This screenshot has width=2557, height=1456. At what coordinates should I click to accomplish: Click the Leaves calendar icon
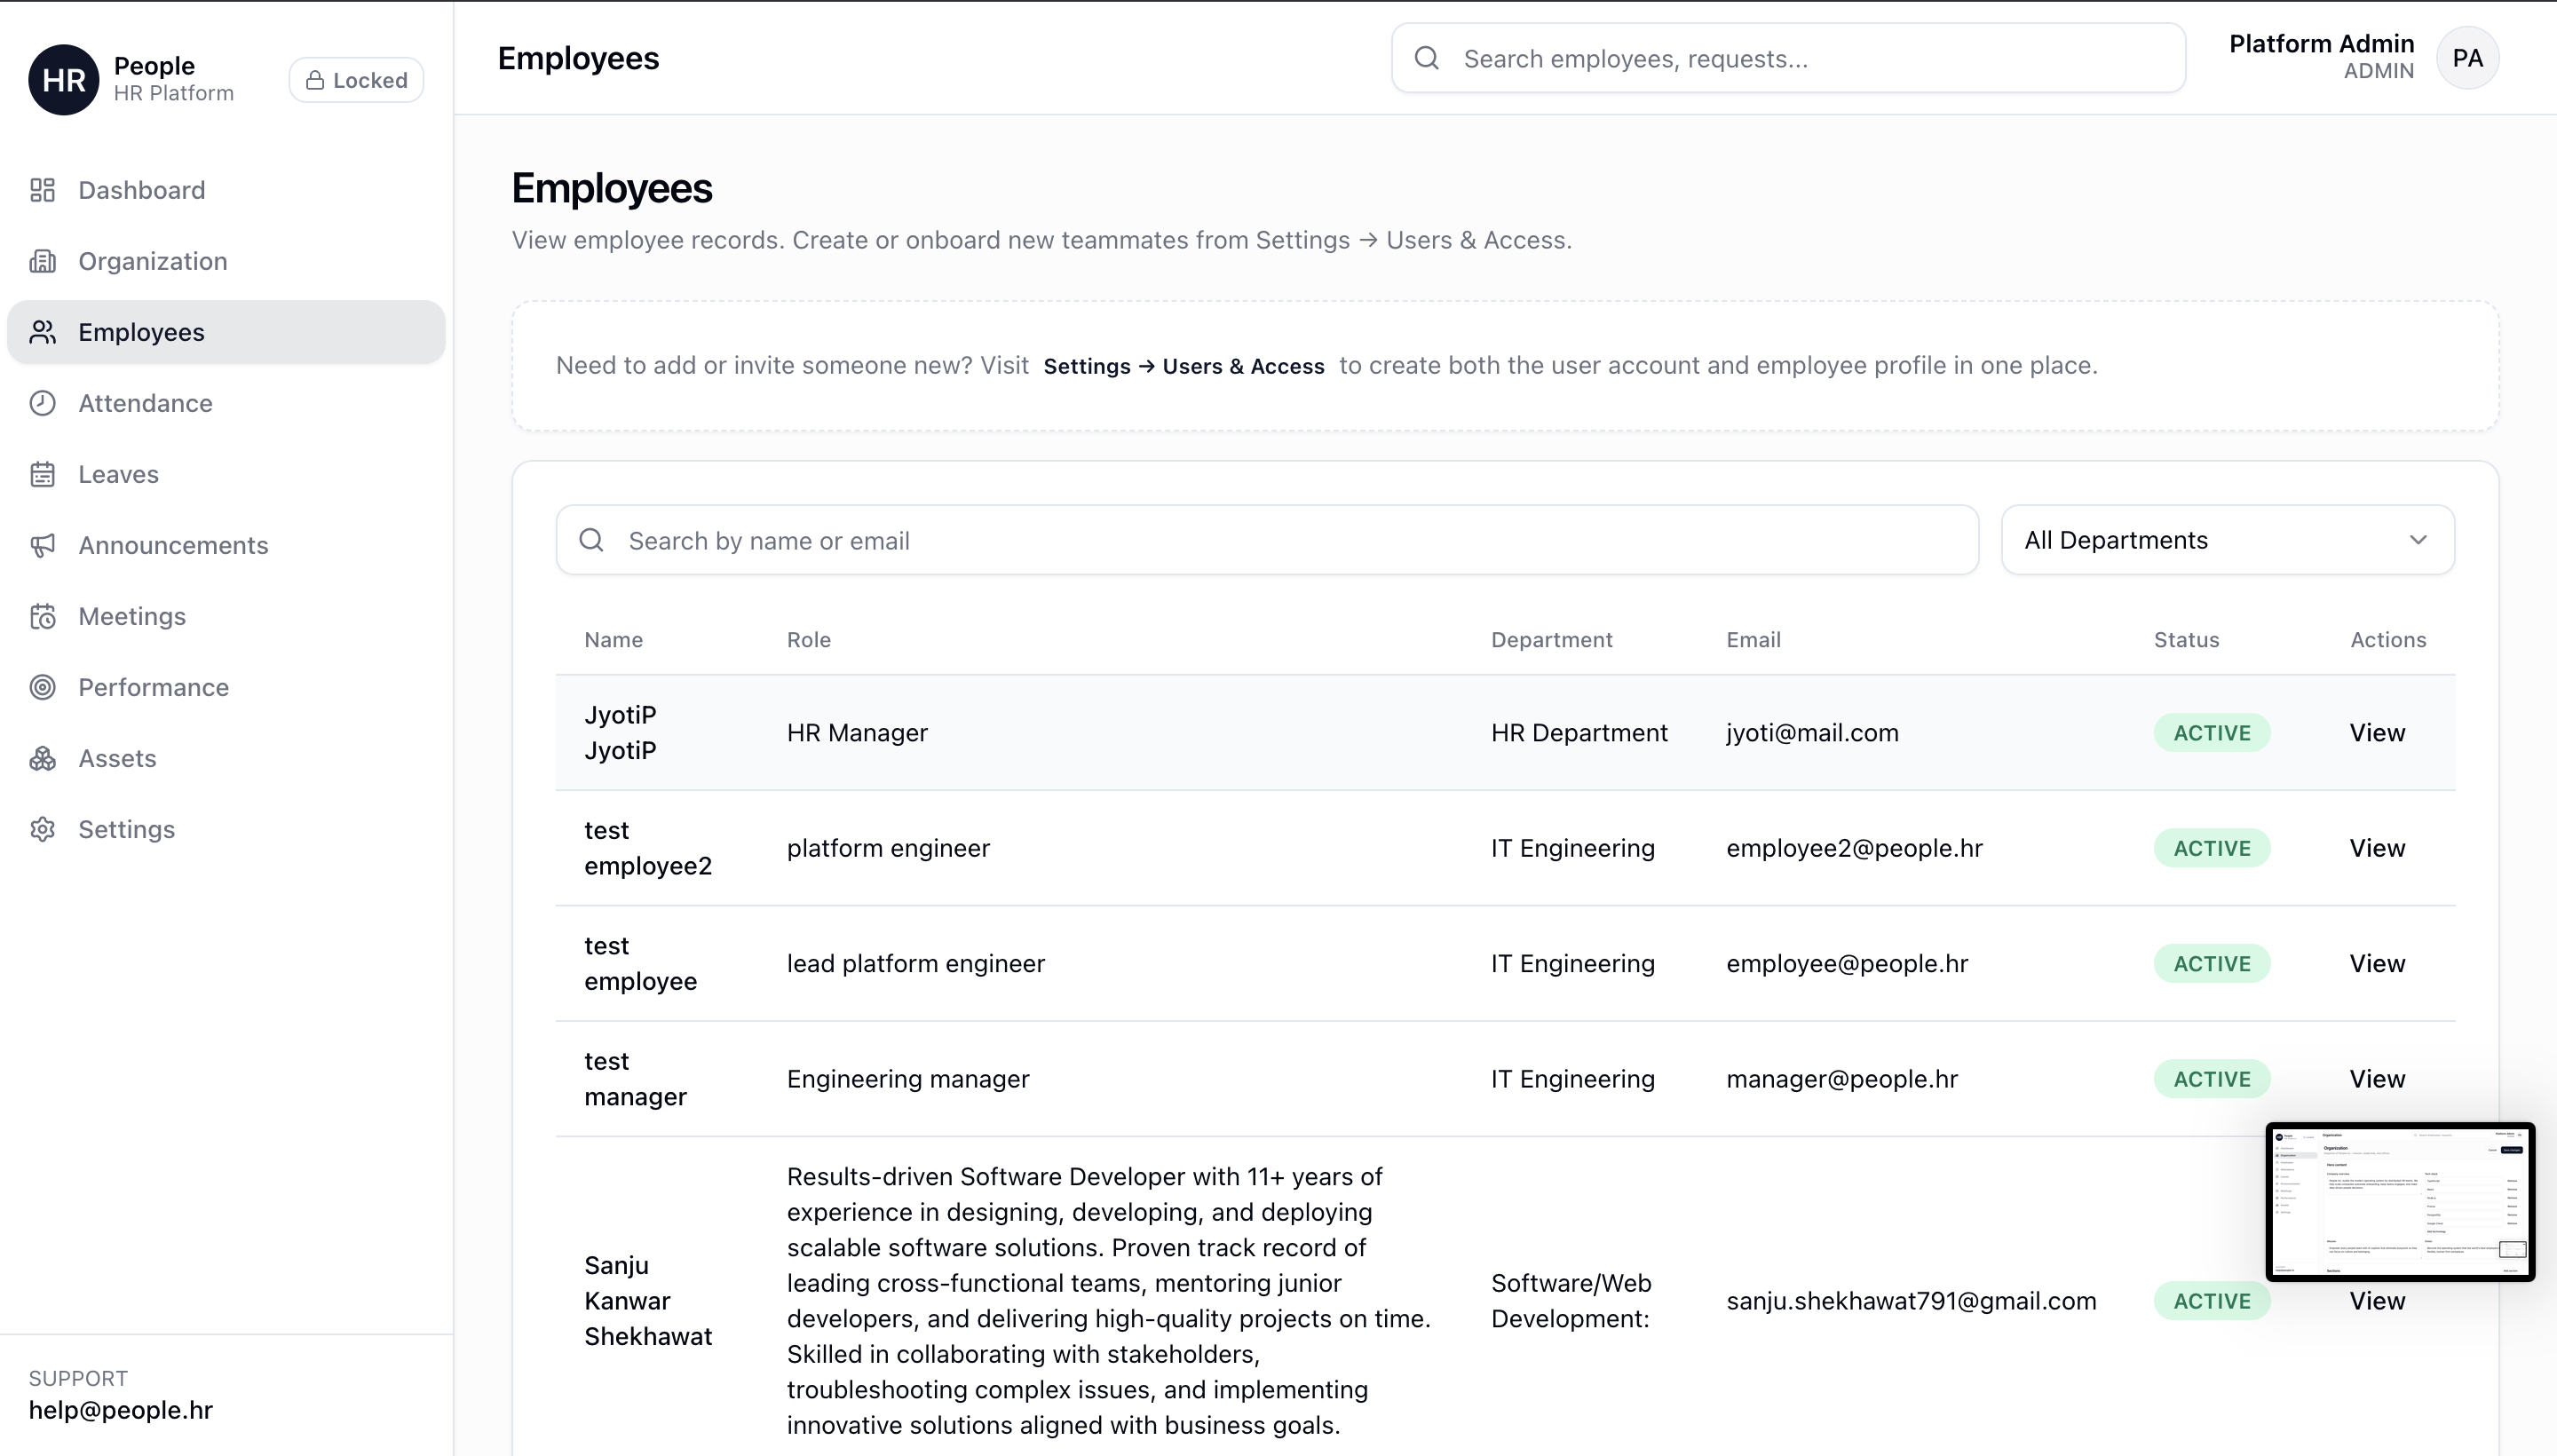click(42, 474)
